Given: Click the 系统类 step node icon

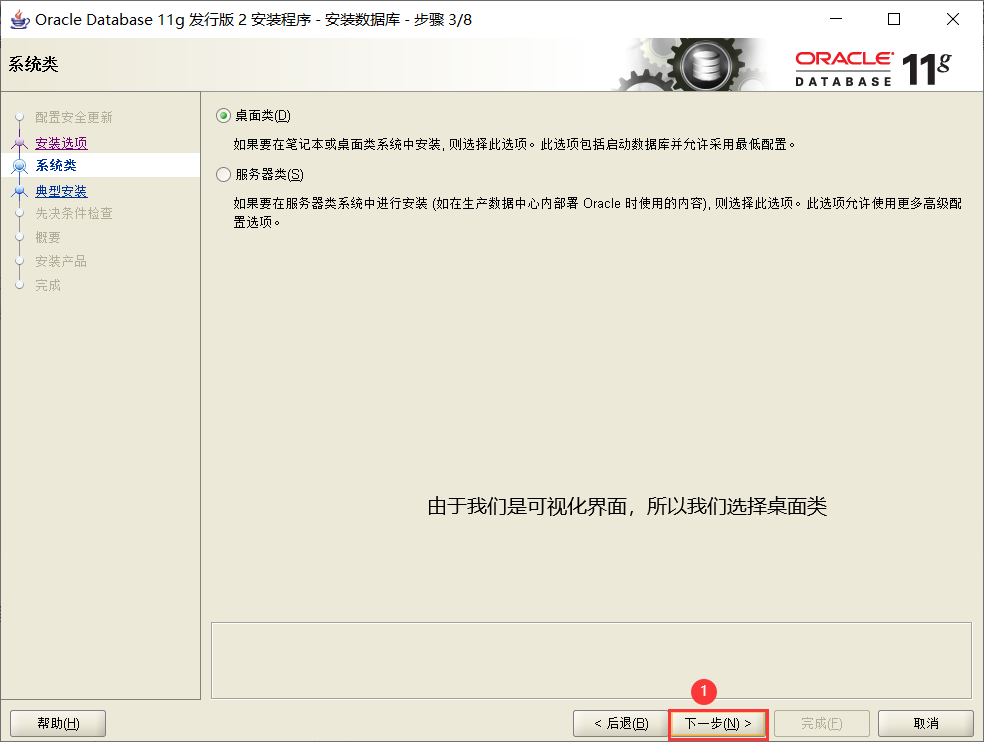Looking at the screenshot, I should pos(19,166).
